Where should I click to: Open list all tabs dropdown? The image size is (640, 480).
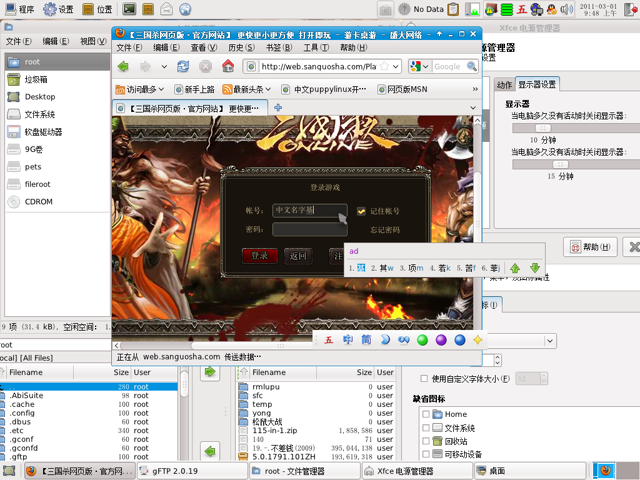click(x=473, y=108)
